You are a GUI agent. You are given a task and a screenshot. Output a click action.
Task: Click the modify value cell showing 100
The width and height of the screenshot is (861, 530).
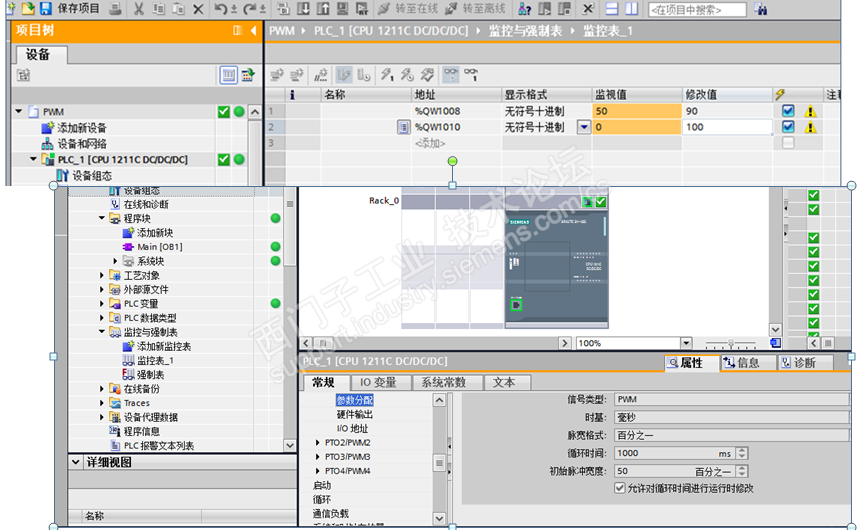726,127
